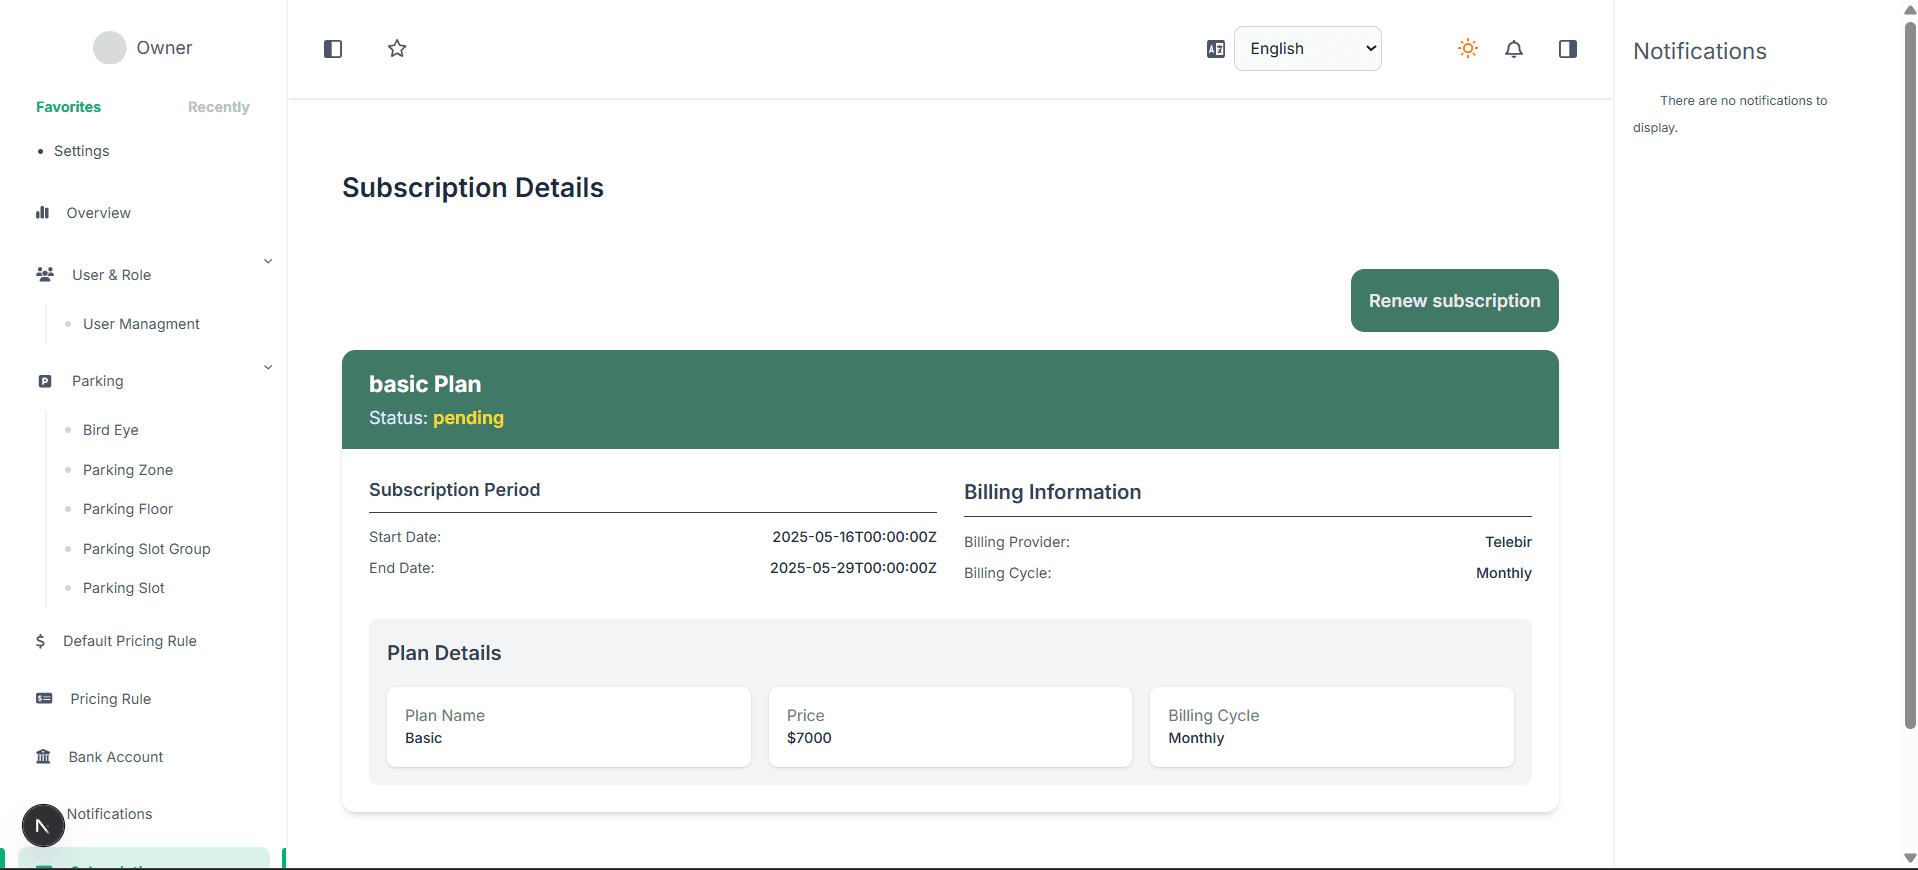
Task: Open Parking Floor page
Action: point(127,509)
